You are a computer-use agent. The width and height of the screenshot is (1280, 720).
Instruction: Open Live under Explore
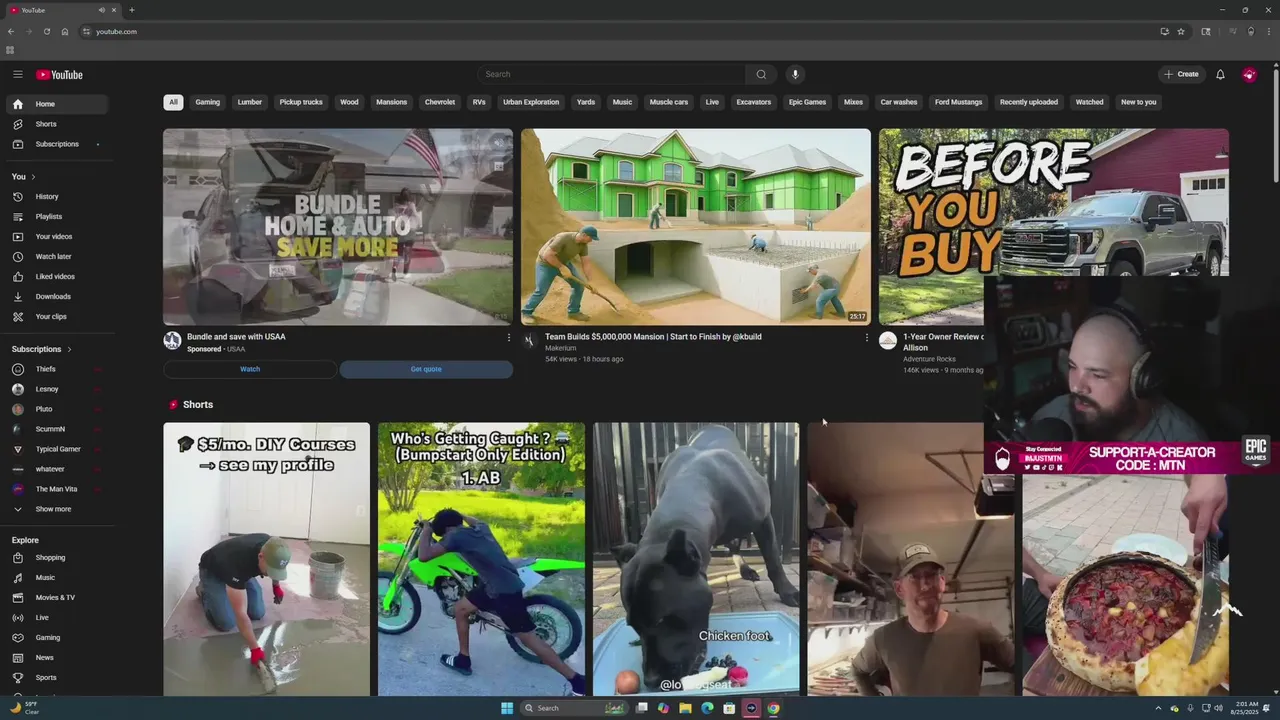click(56, 618)
